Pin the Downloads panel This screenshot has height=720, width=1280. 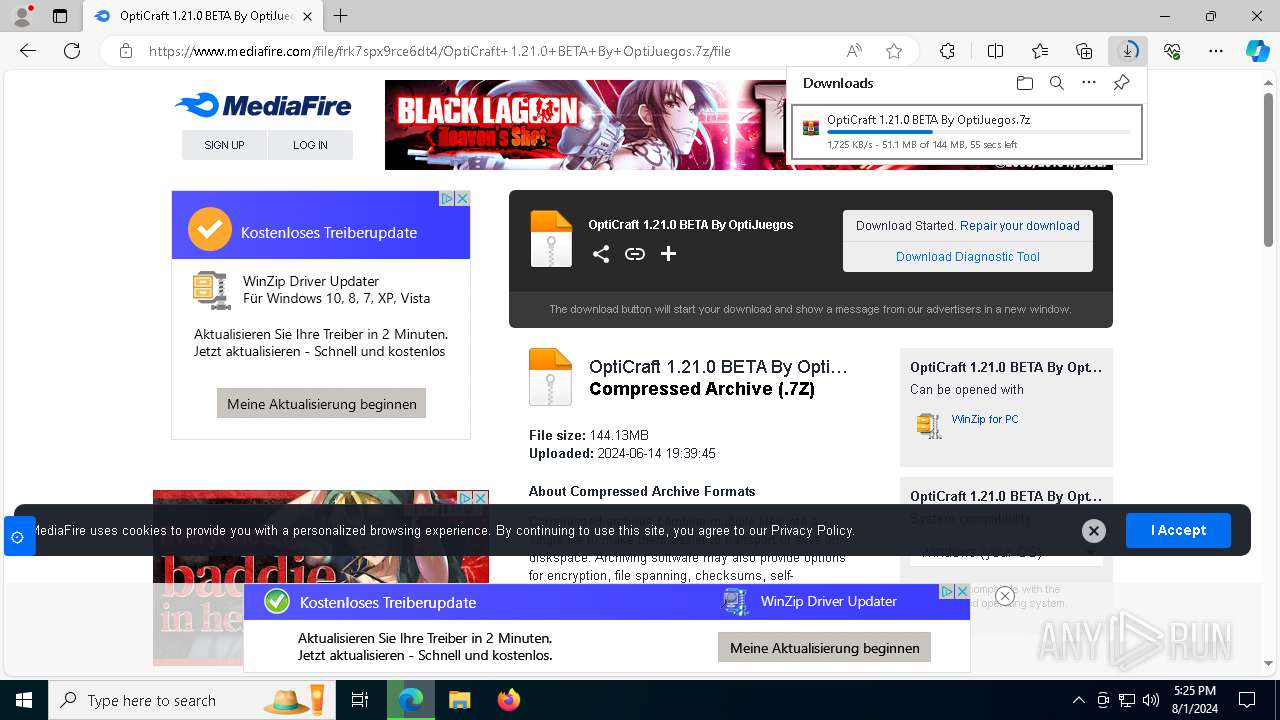pyautogui.click(x=1121, y=83)
